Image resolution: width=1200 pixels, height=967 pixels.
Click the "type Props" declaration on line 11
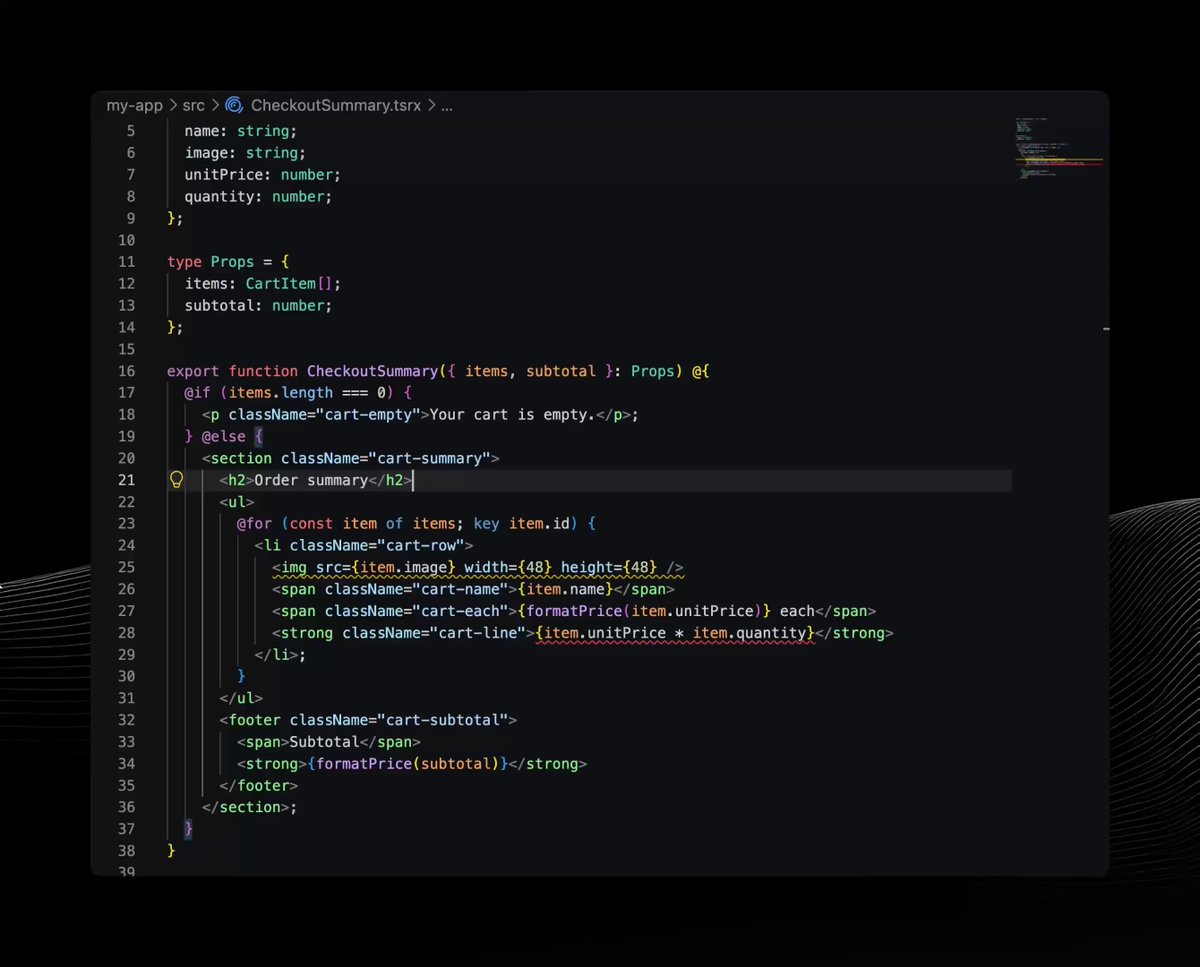coord(211,262)
